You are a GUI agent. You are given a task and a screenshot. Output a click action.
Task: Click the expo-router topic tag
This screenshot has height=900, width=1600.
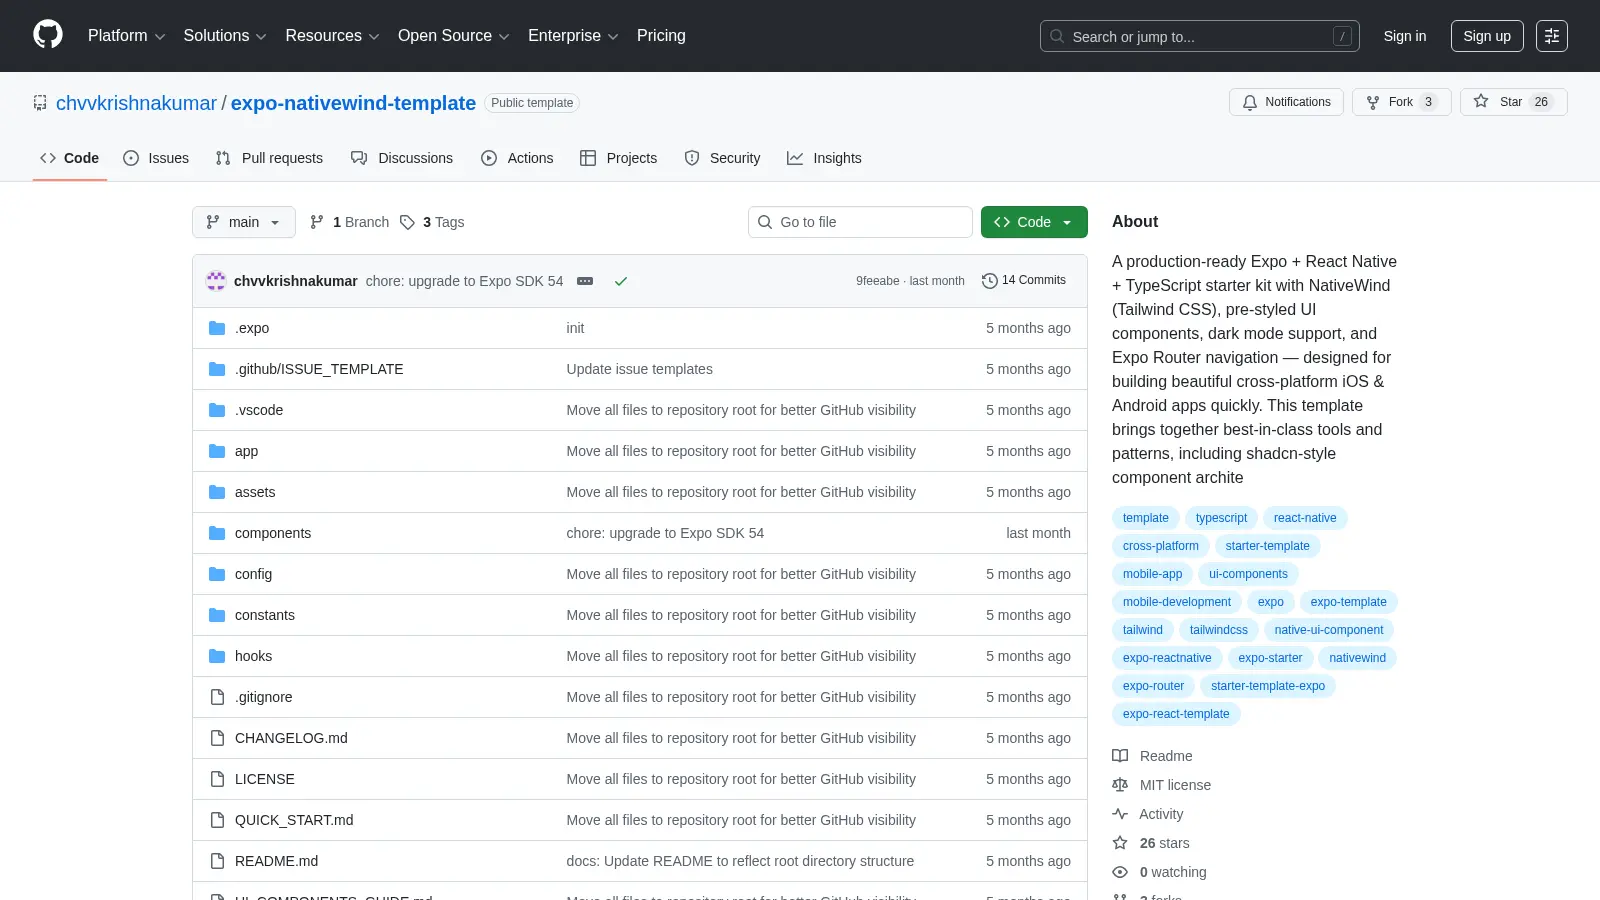[x=1153, y=686]
